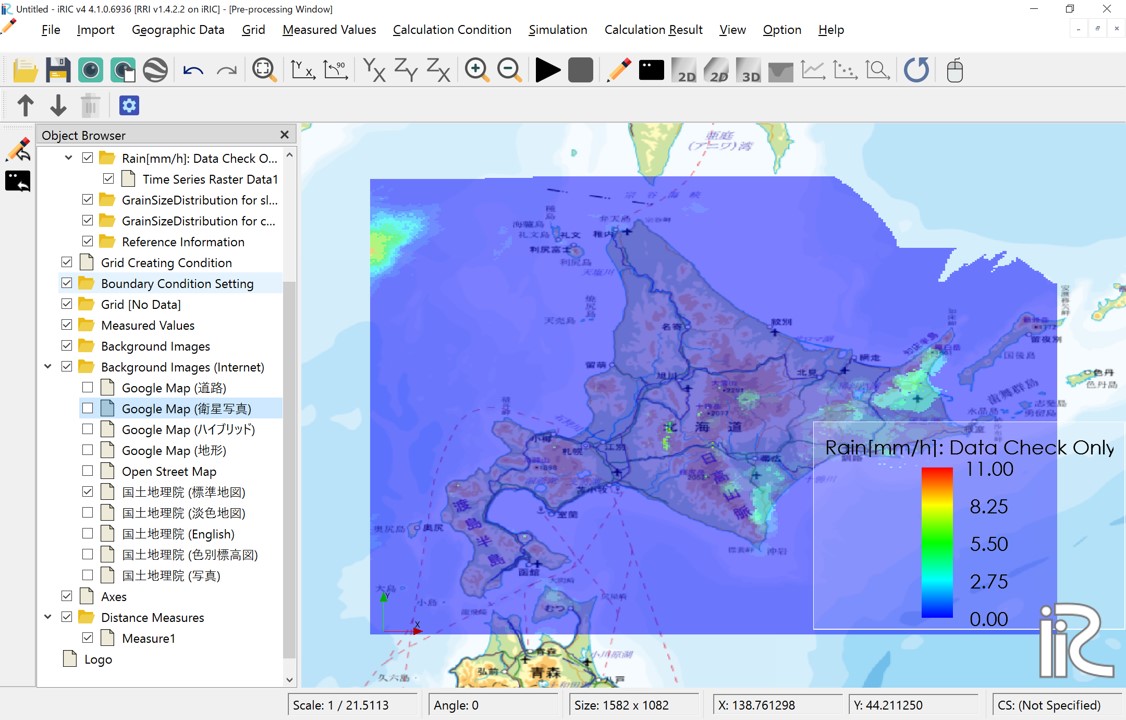The image size is (1126, 720).
Task: Select the YZ plane view icon
Action: (406, 70)
